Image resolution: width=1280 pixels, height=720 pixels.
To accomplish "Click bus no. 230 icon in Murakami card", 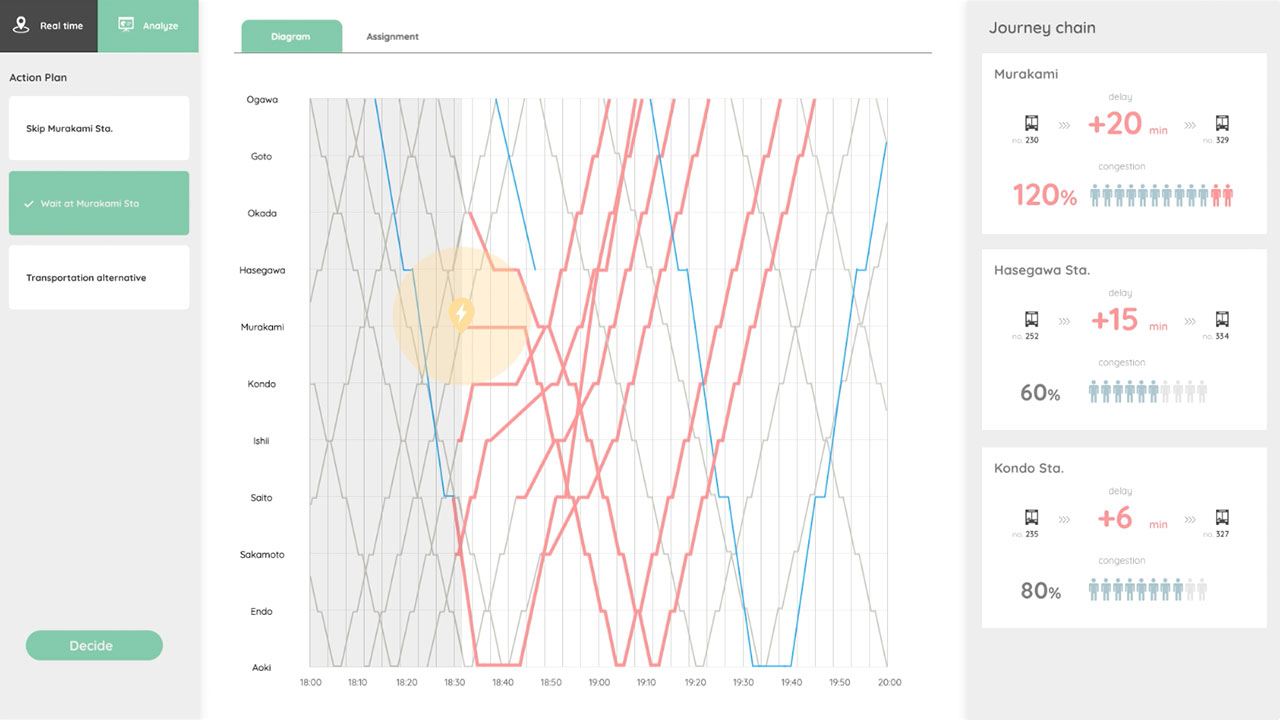I will (x=1031, y=124).
